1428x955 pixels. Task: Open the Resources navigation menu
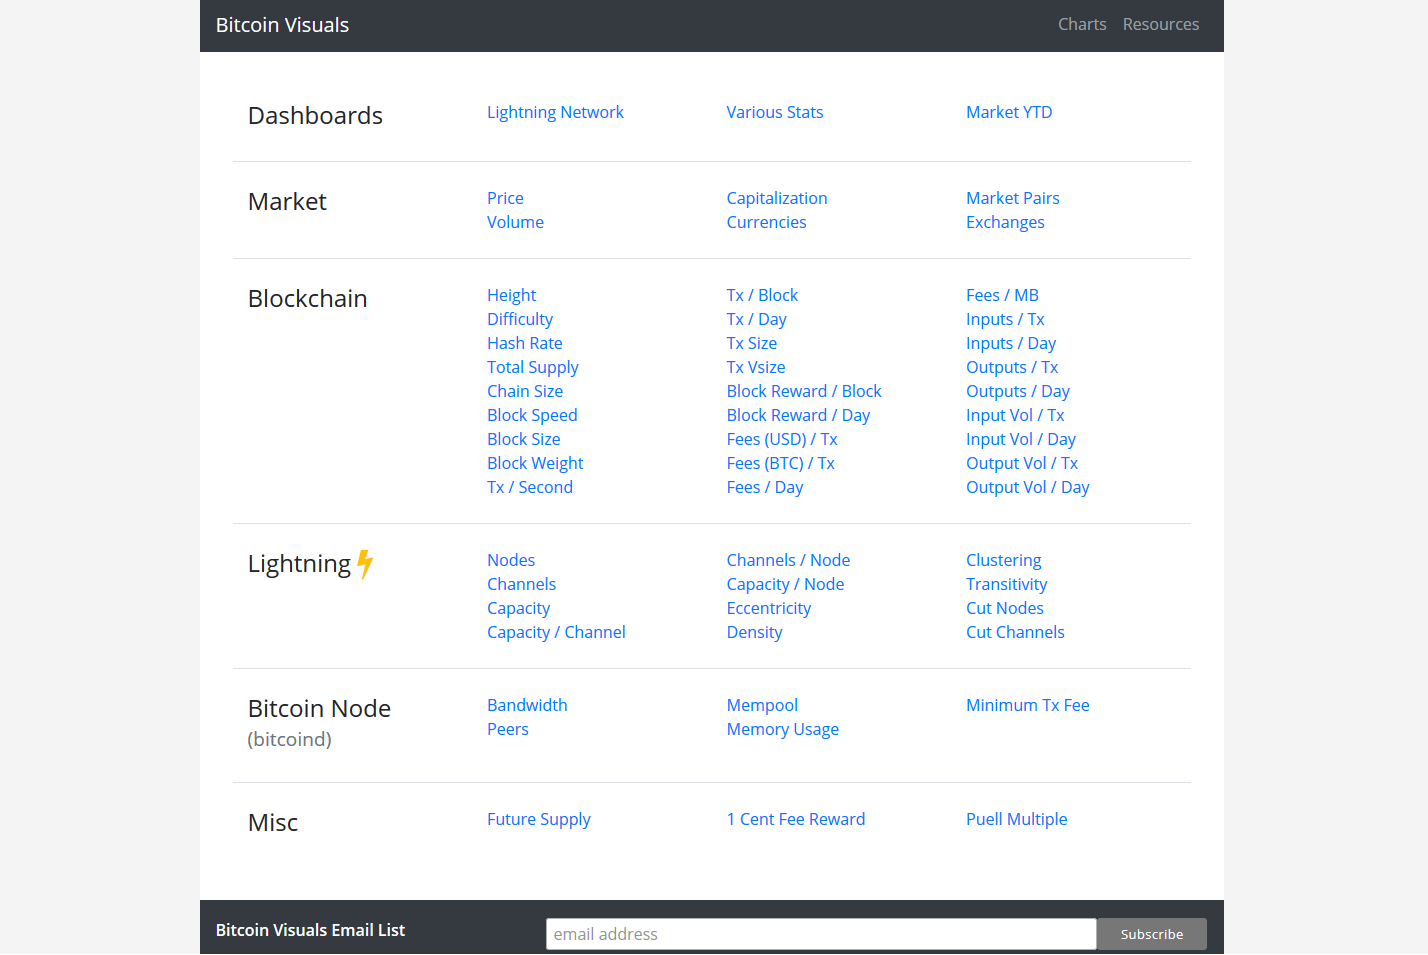point(1161,24)
